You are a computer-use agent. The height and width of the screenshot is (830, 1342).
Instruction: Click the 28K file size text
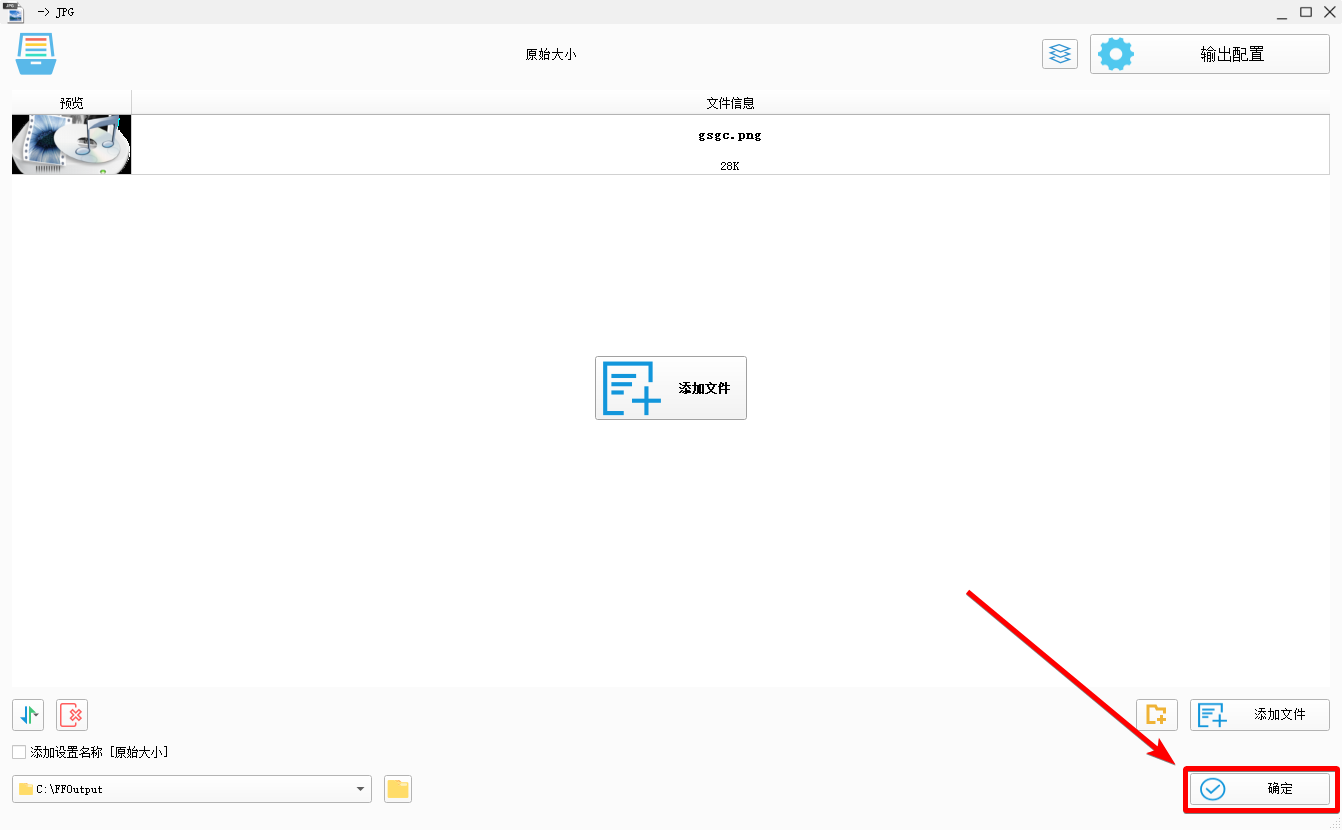[x=730, y=166]
